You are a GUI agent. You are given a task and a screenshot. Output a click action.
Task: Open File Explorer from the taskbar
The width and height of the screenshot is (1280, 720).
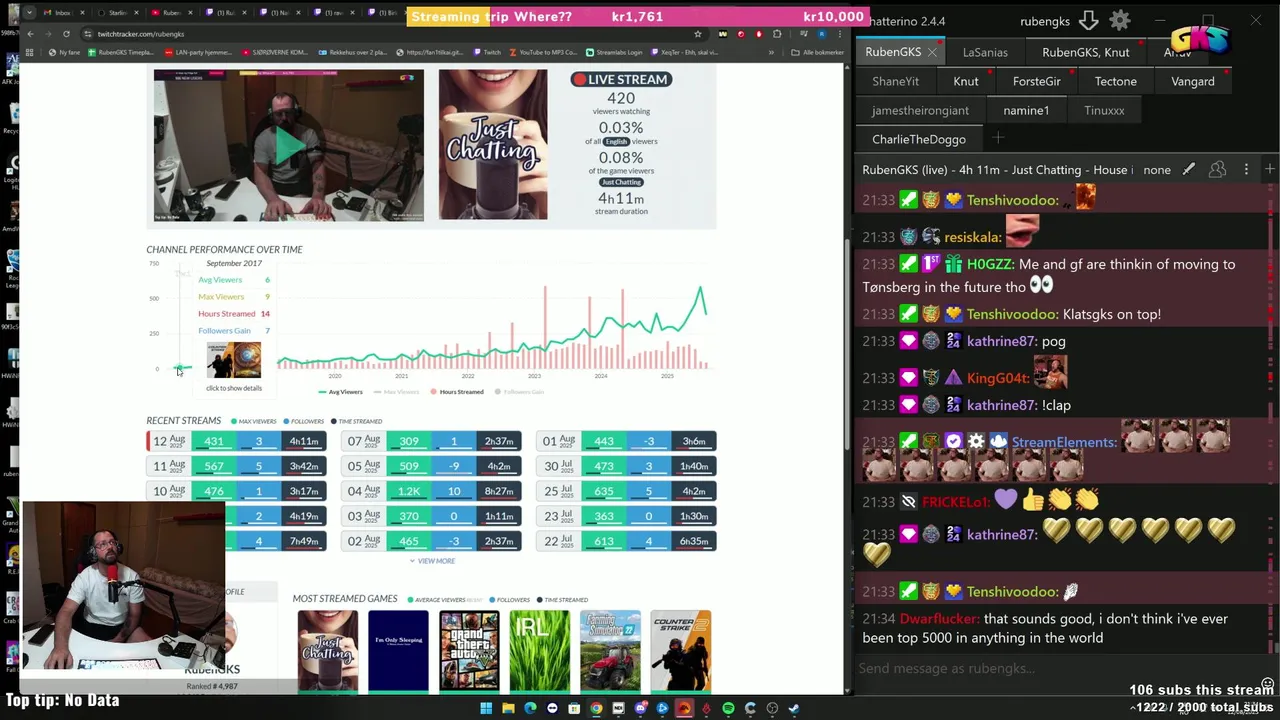click(508, 708)
